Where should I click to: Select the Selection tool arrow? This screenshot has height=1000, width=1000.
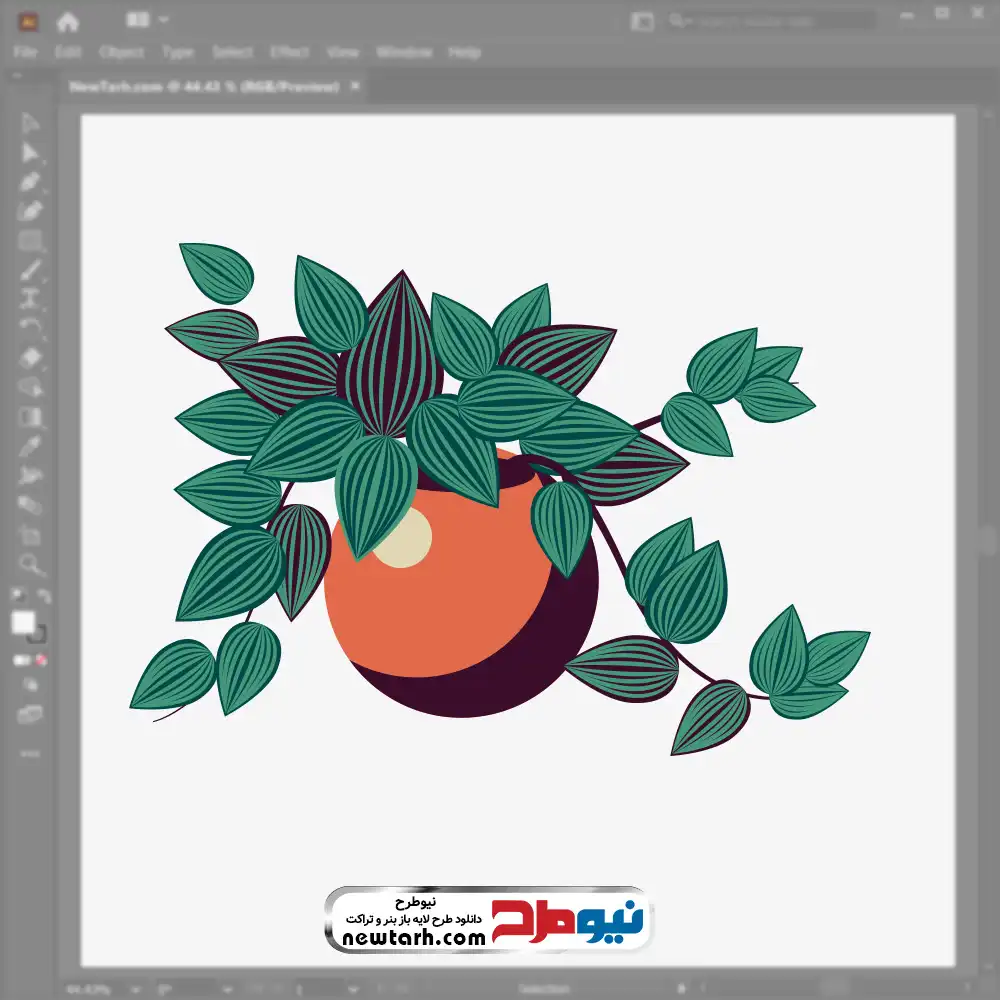30,123
